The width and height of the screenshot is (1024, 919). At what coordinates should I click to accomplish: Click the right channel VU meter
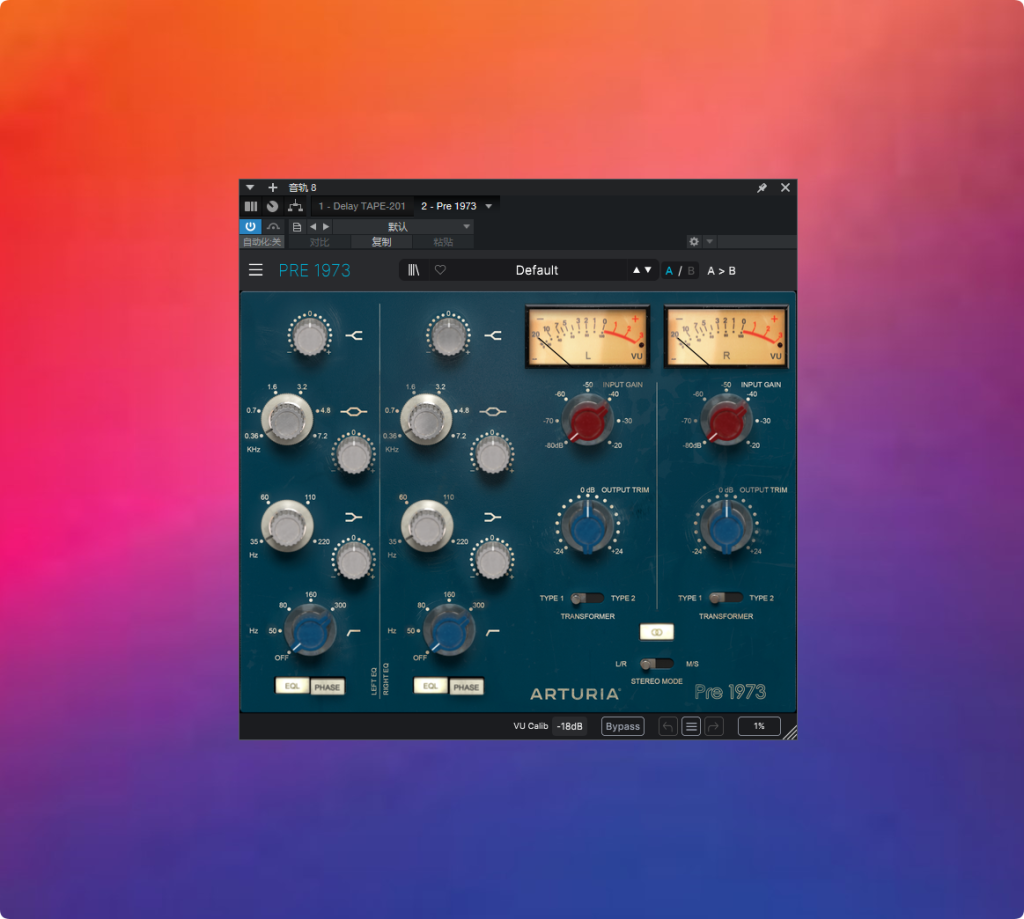[726, 336]
